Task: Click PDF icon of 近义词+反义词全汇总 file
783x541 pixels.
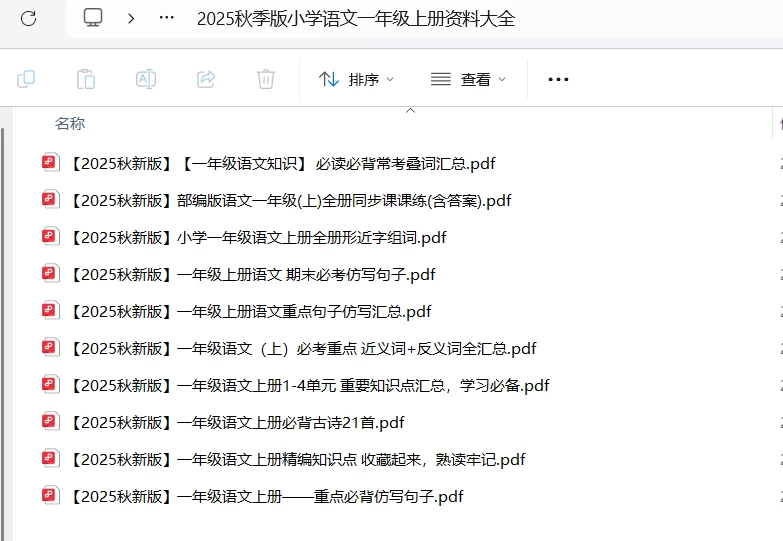Action: tap(50, 347)
